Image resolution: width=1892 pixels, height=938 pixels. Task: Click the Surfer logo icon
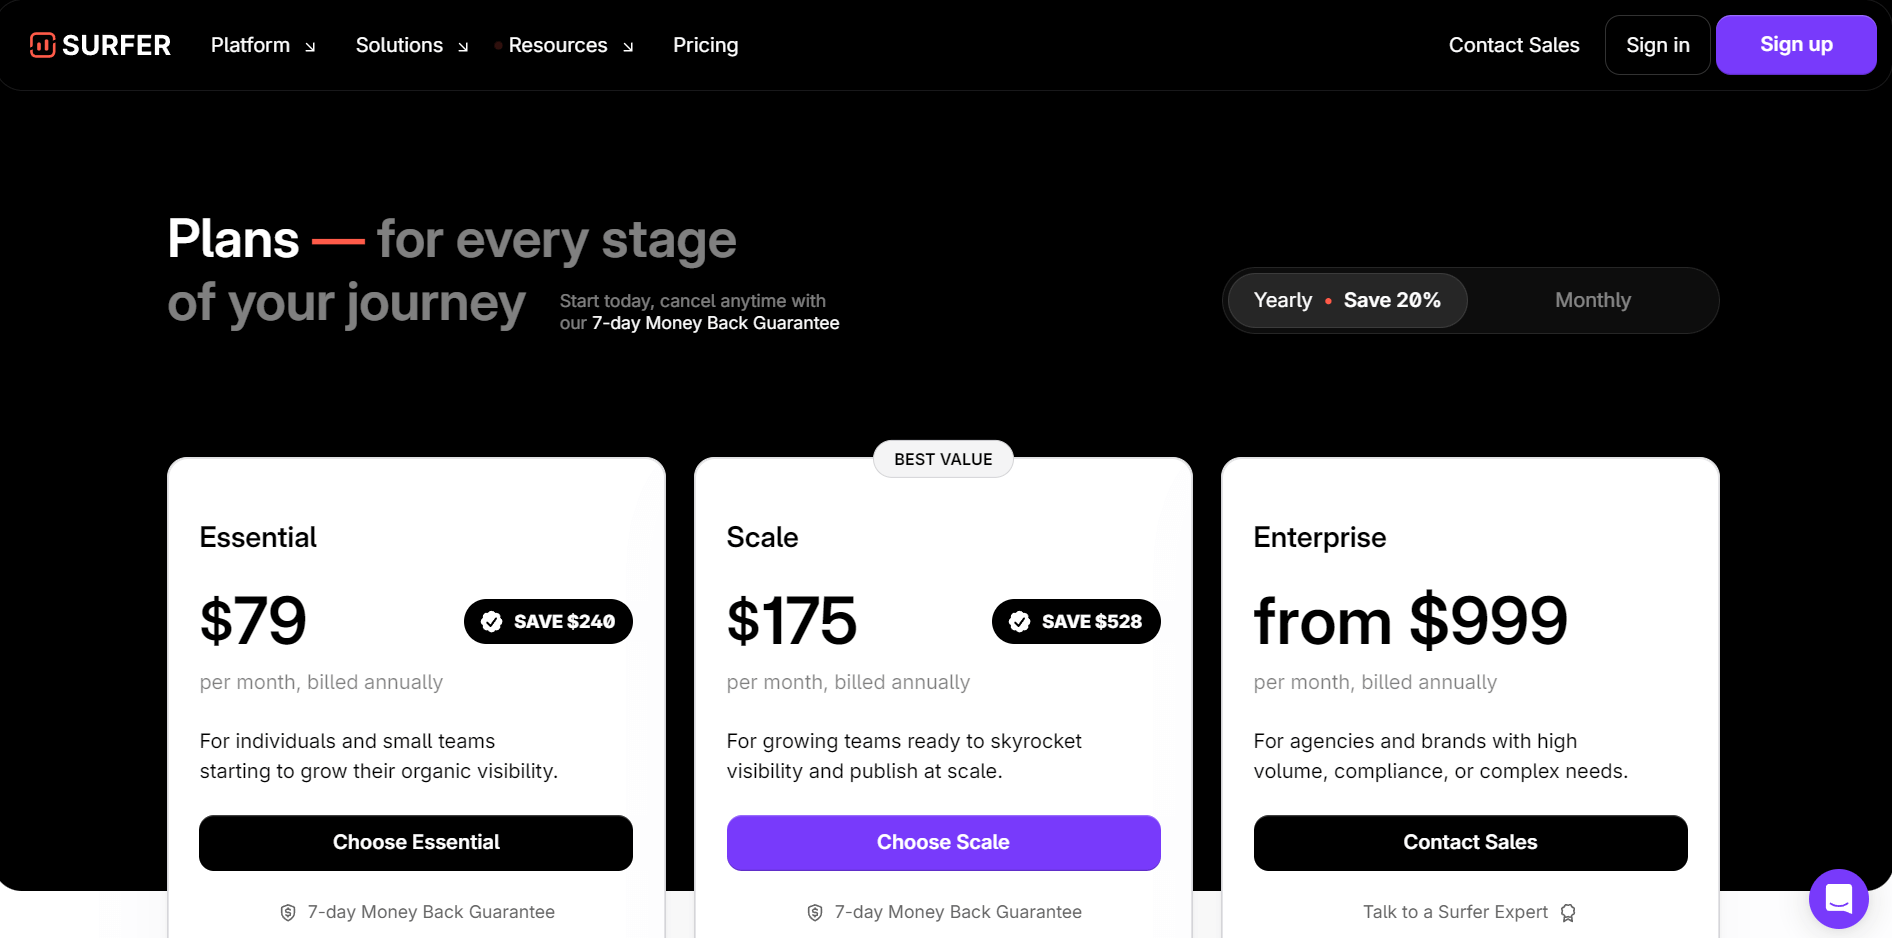tap(42, 45)
